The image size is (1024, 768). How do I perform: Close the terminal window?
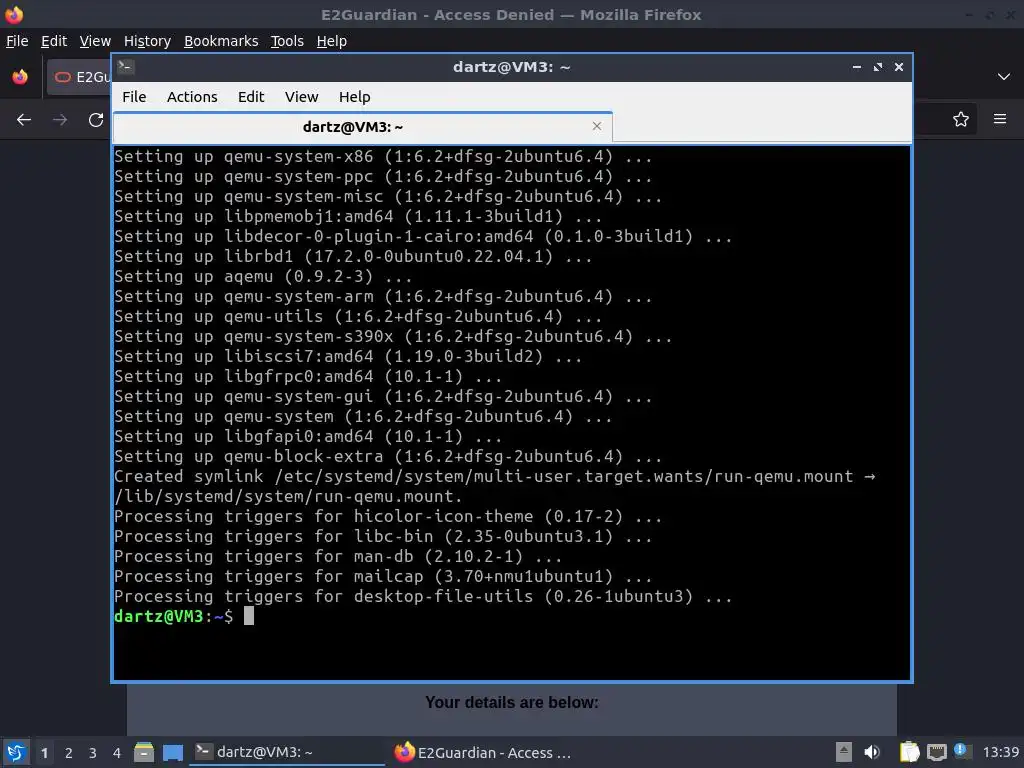pyautogui.click(x=899, y=67)
